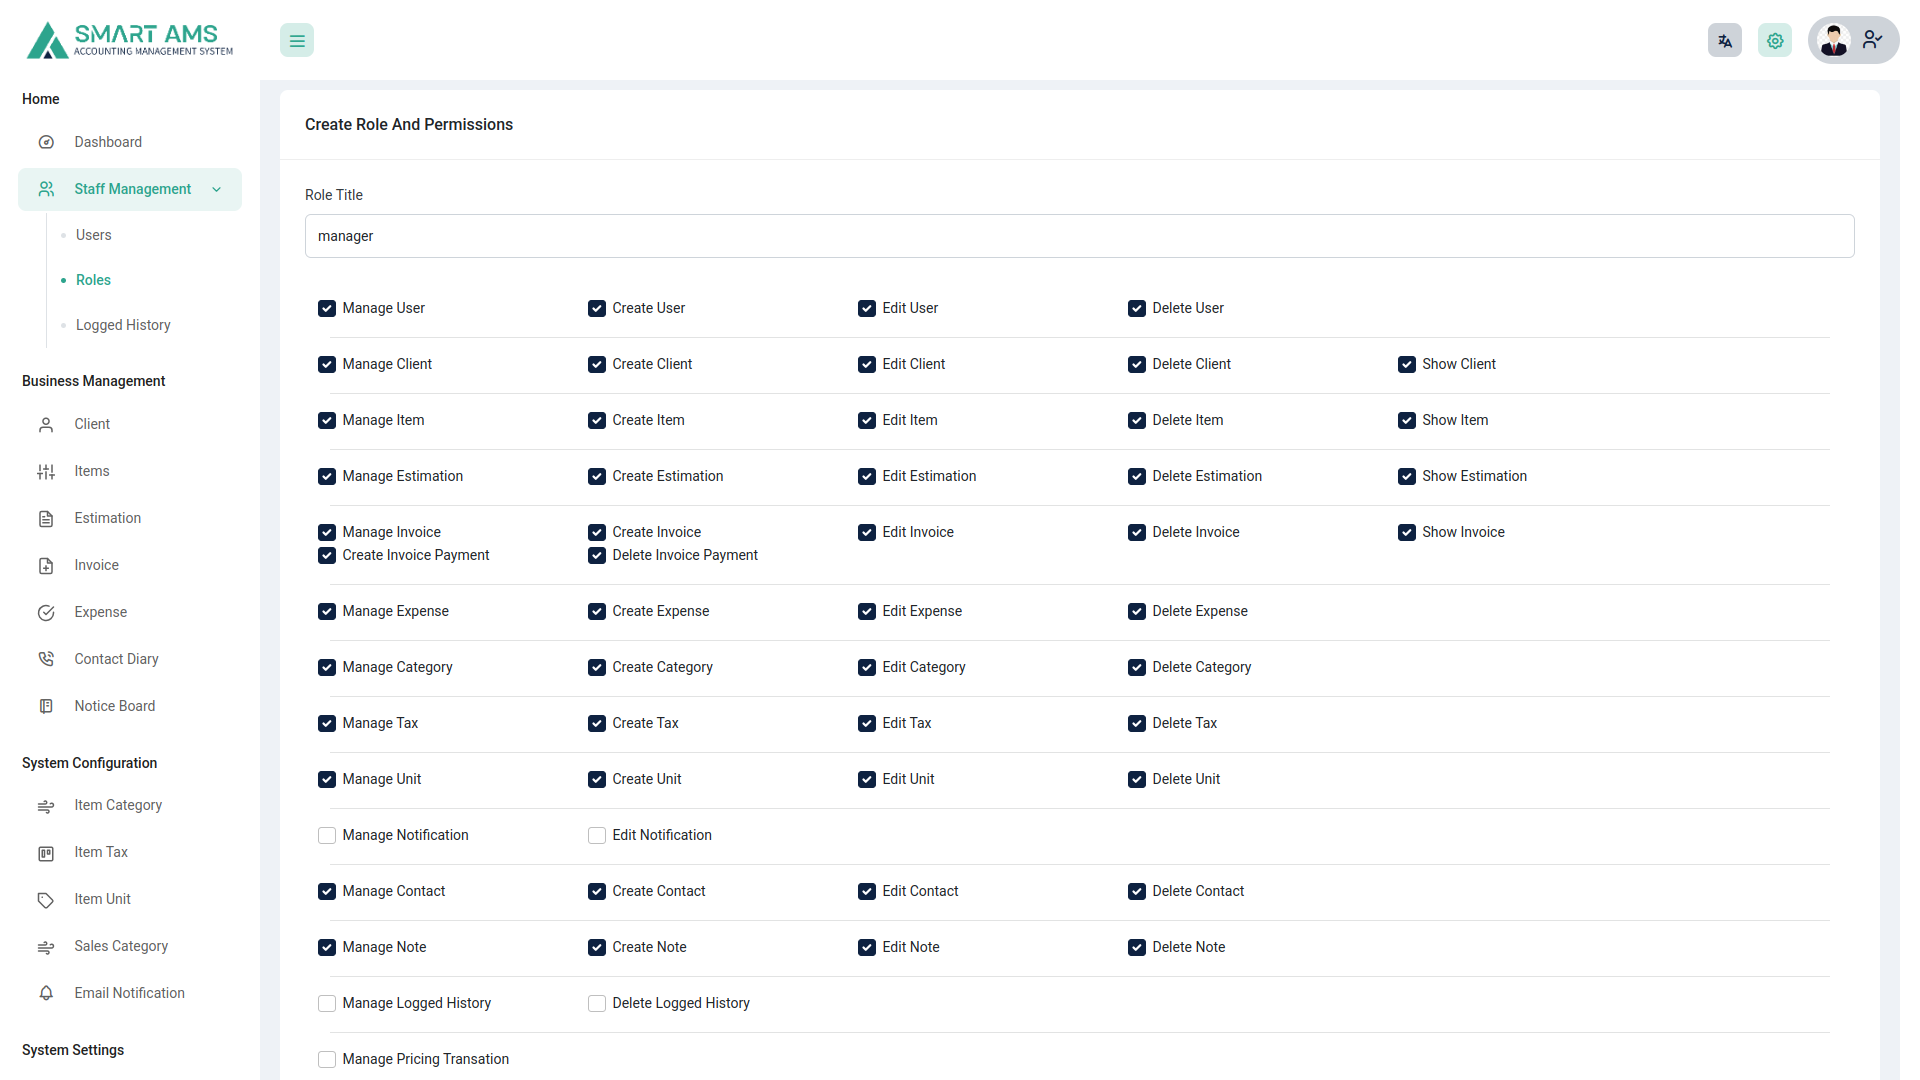Check the Manage Logged History checkbox
The image size is (1920, 1080).
tap(327, 1003)
